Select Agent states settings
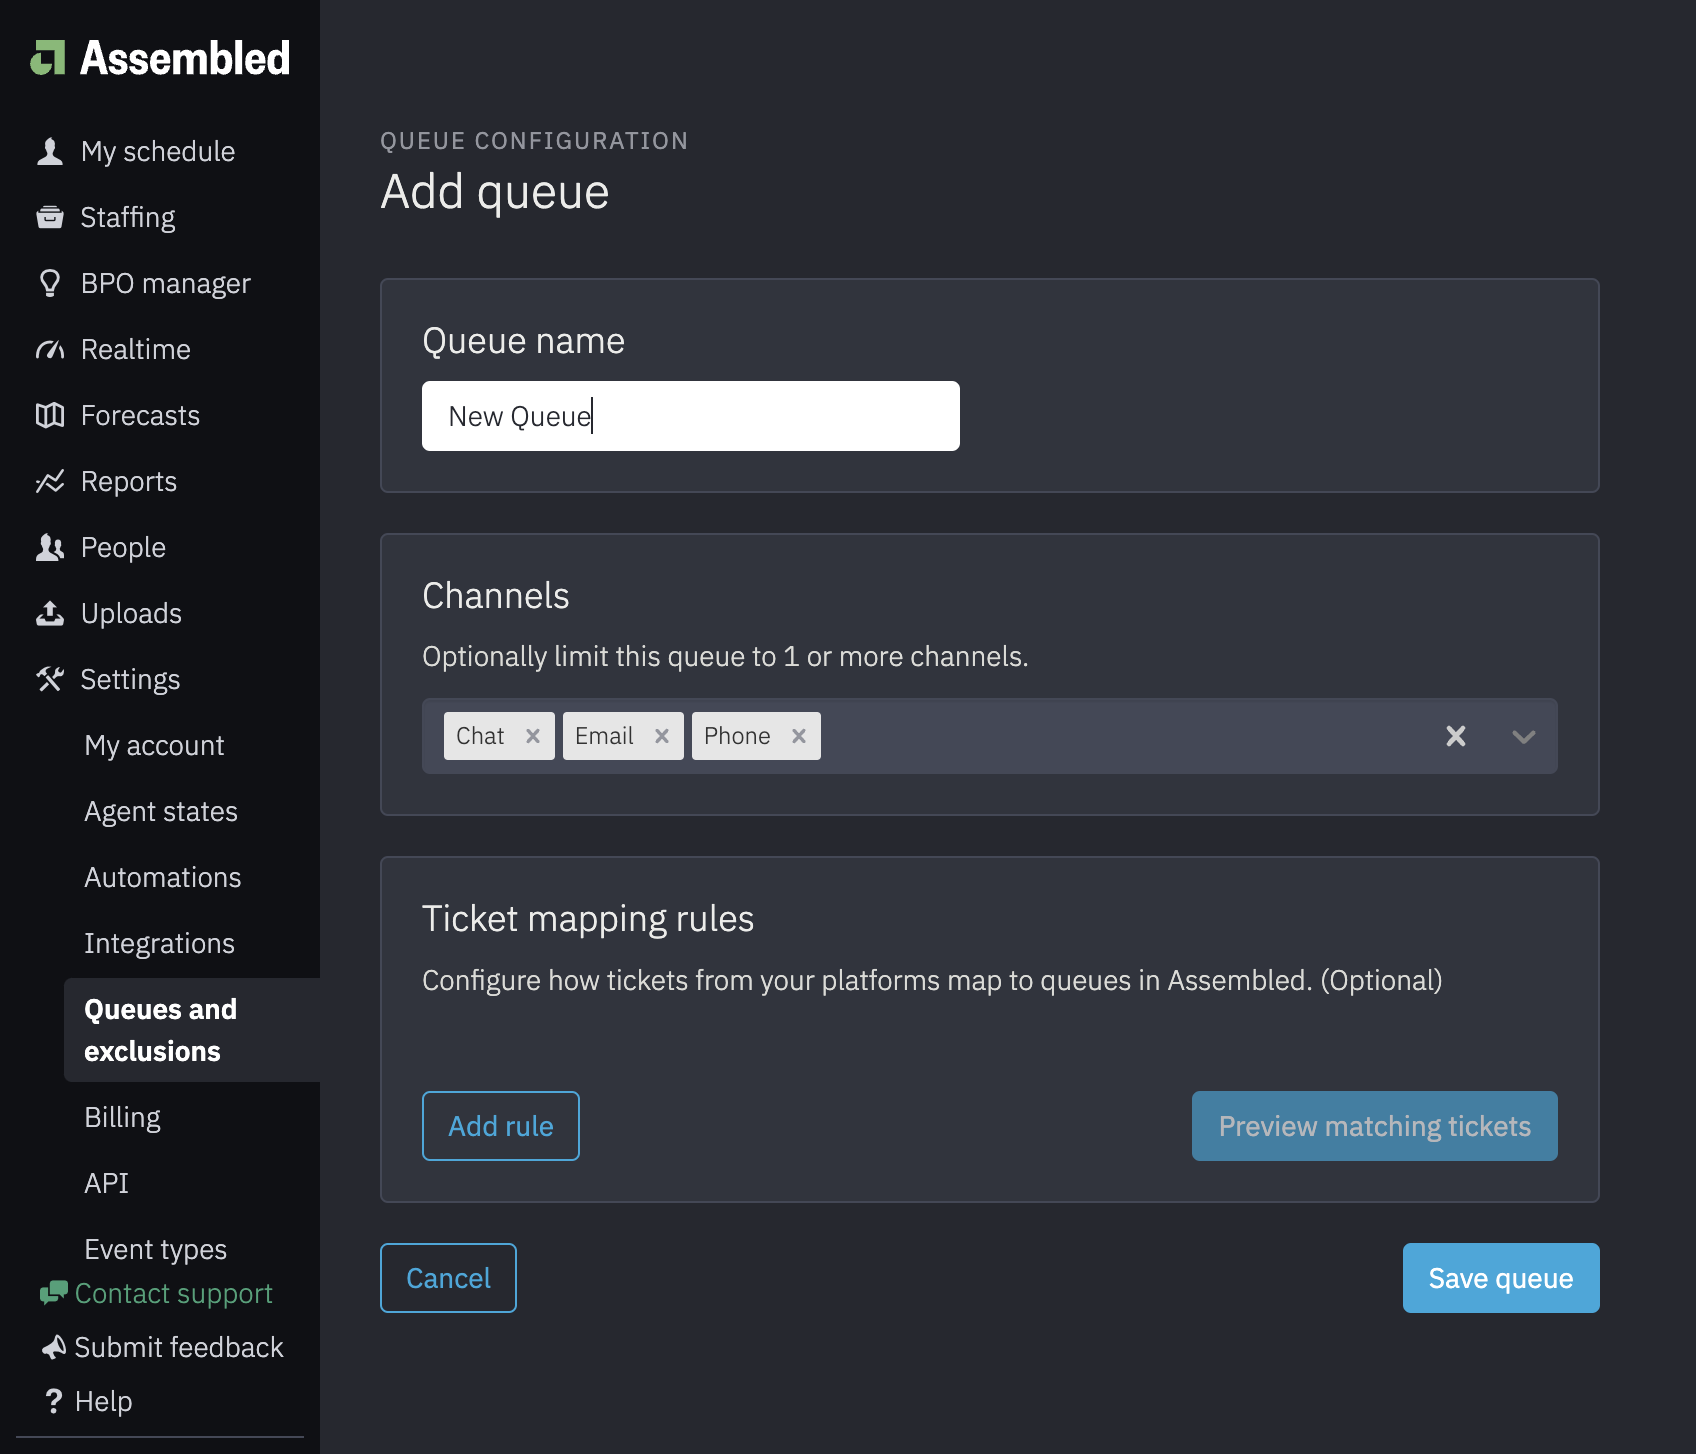The height and width of the screenshot is (1454, 1696). (161, 811)
